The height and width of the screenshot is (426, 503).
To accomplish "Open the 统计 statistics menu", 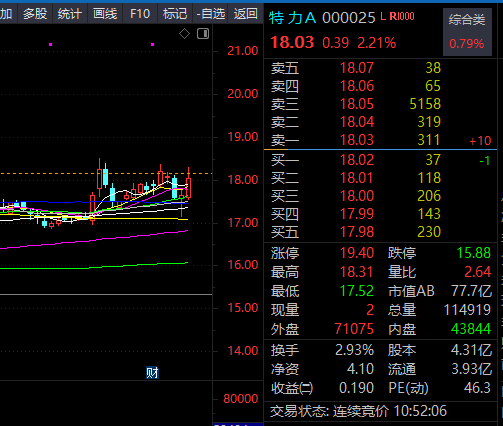I will [69, 14].
